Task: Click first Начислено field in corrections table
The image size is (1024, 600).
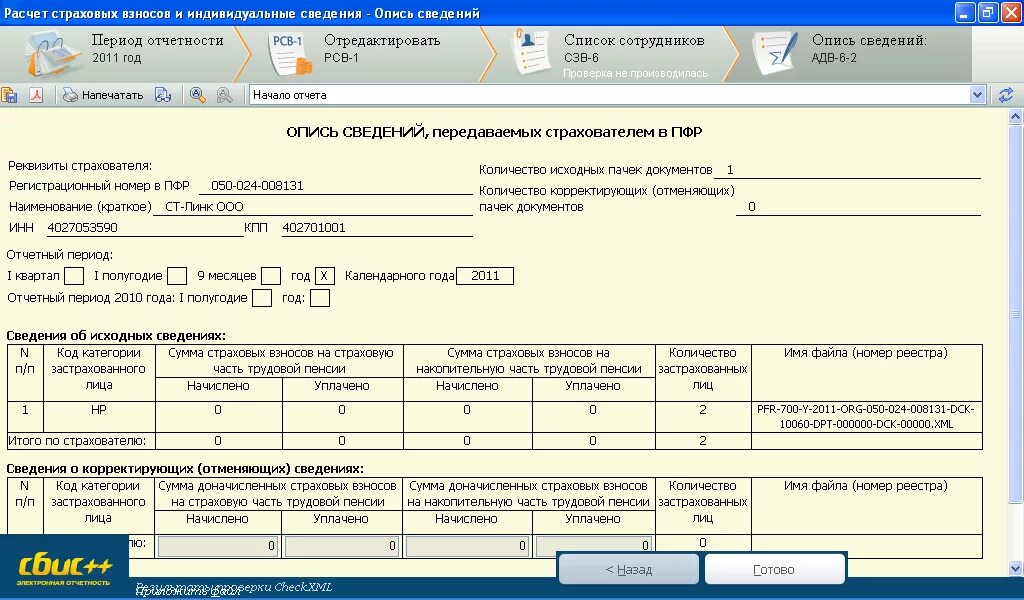Action: (x=217, y=546)
